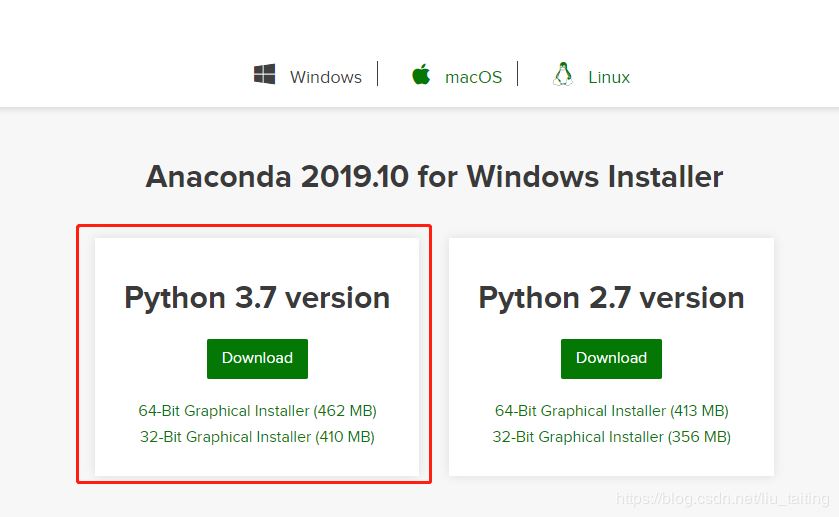The height and width of the screenshot is (517, 839).
Task: Open 32-Bit Graphical Installer (356 MB) link
Action: pyautogui.click(x=611, y=437)
